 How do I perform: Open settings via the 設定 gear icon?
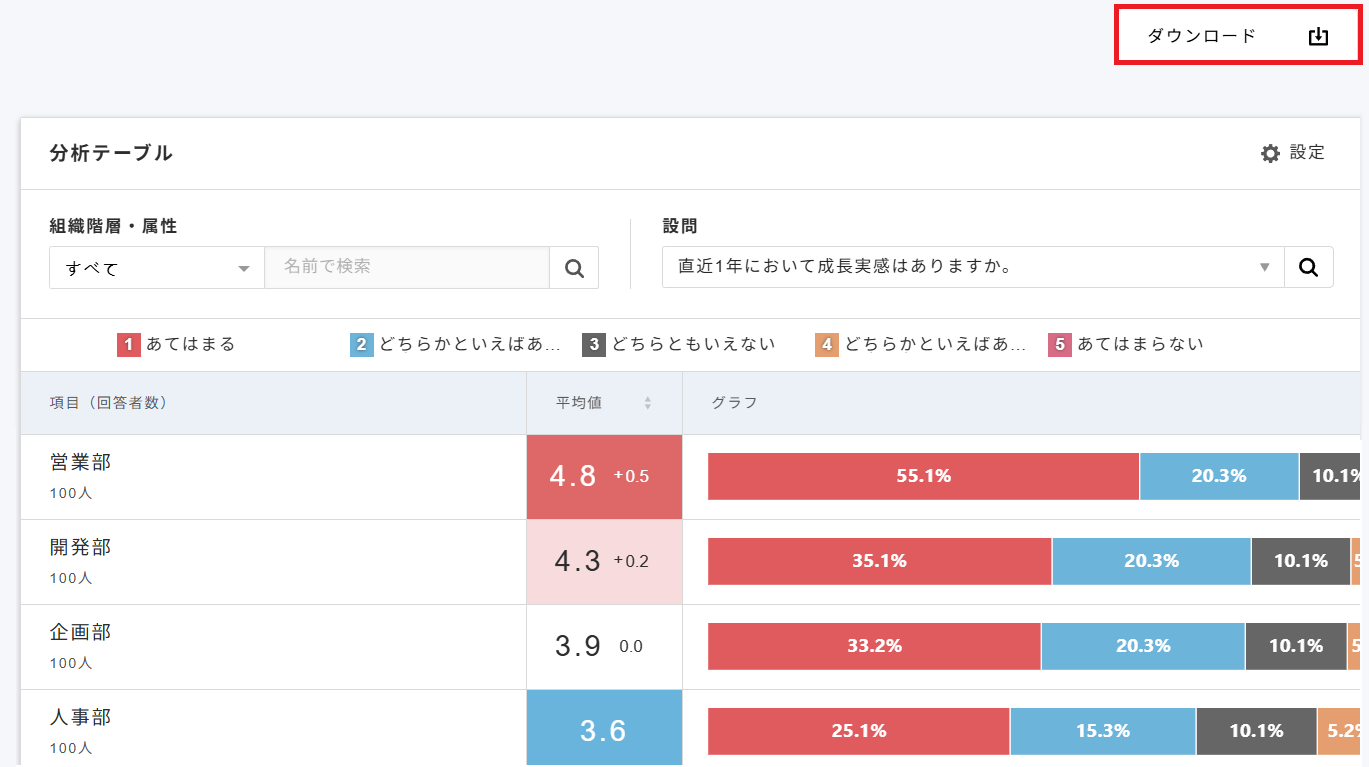[x=1270, y=153]
